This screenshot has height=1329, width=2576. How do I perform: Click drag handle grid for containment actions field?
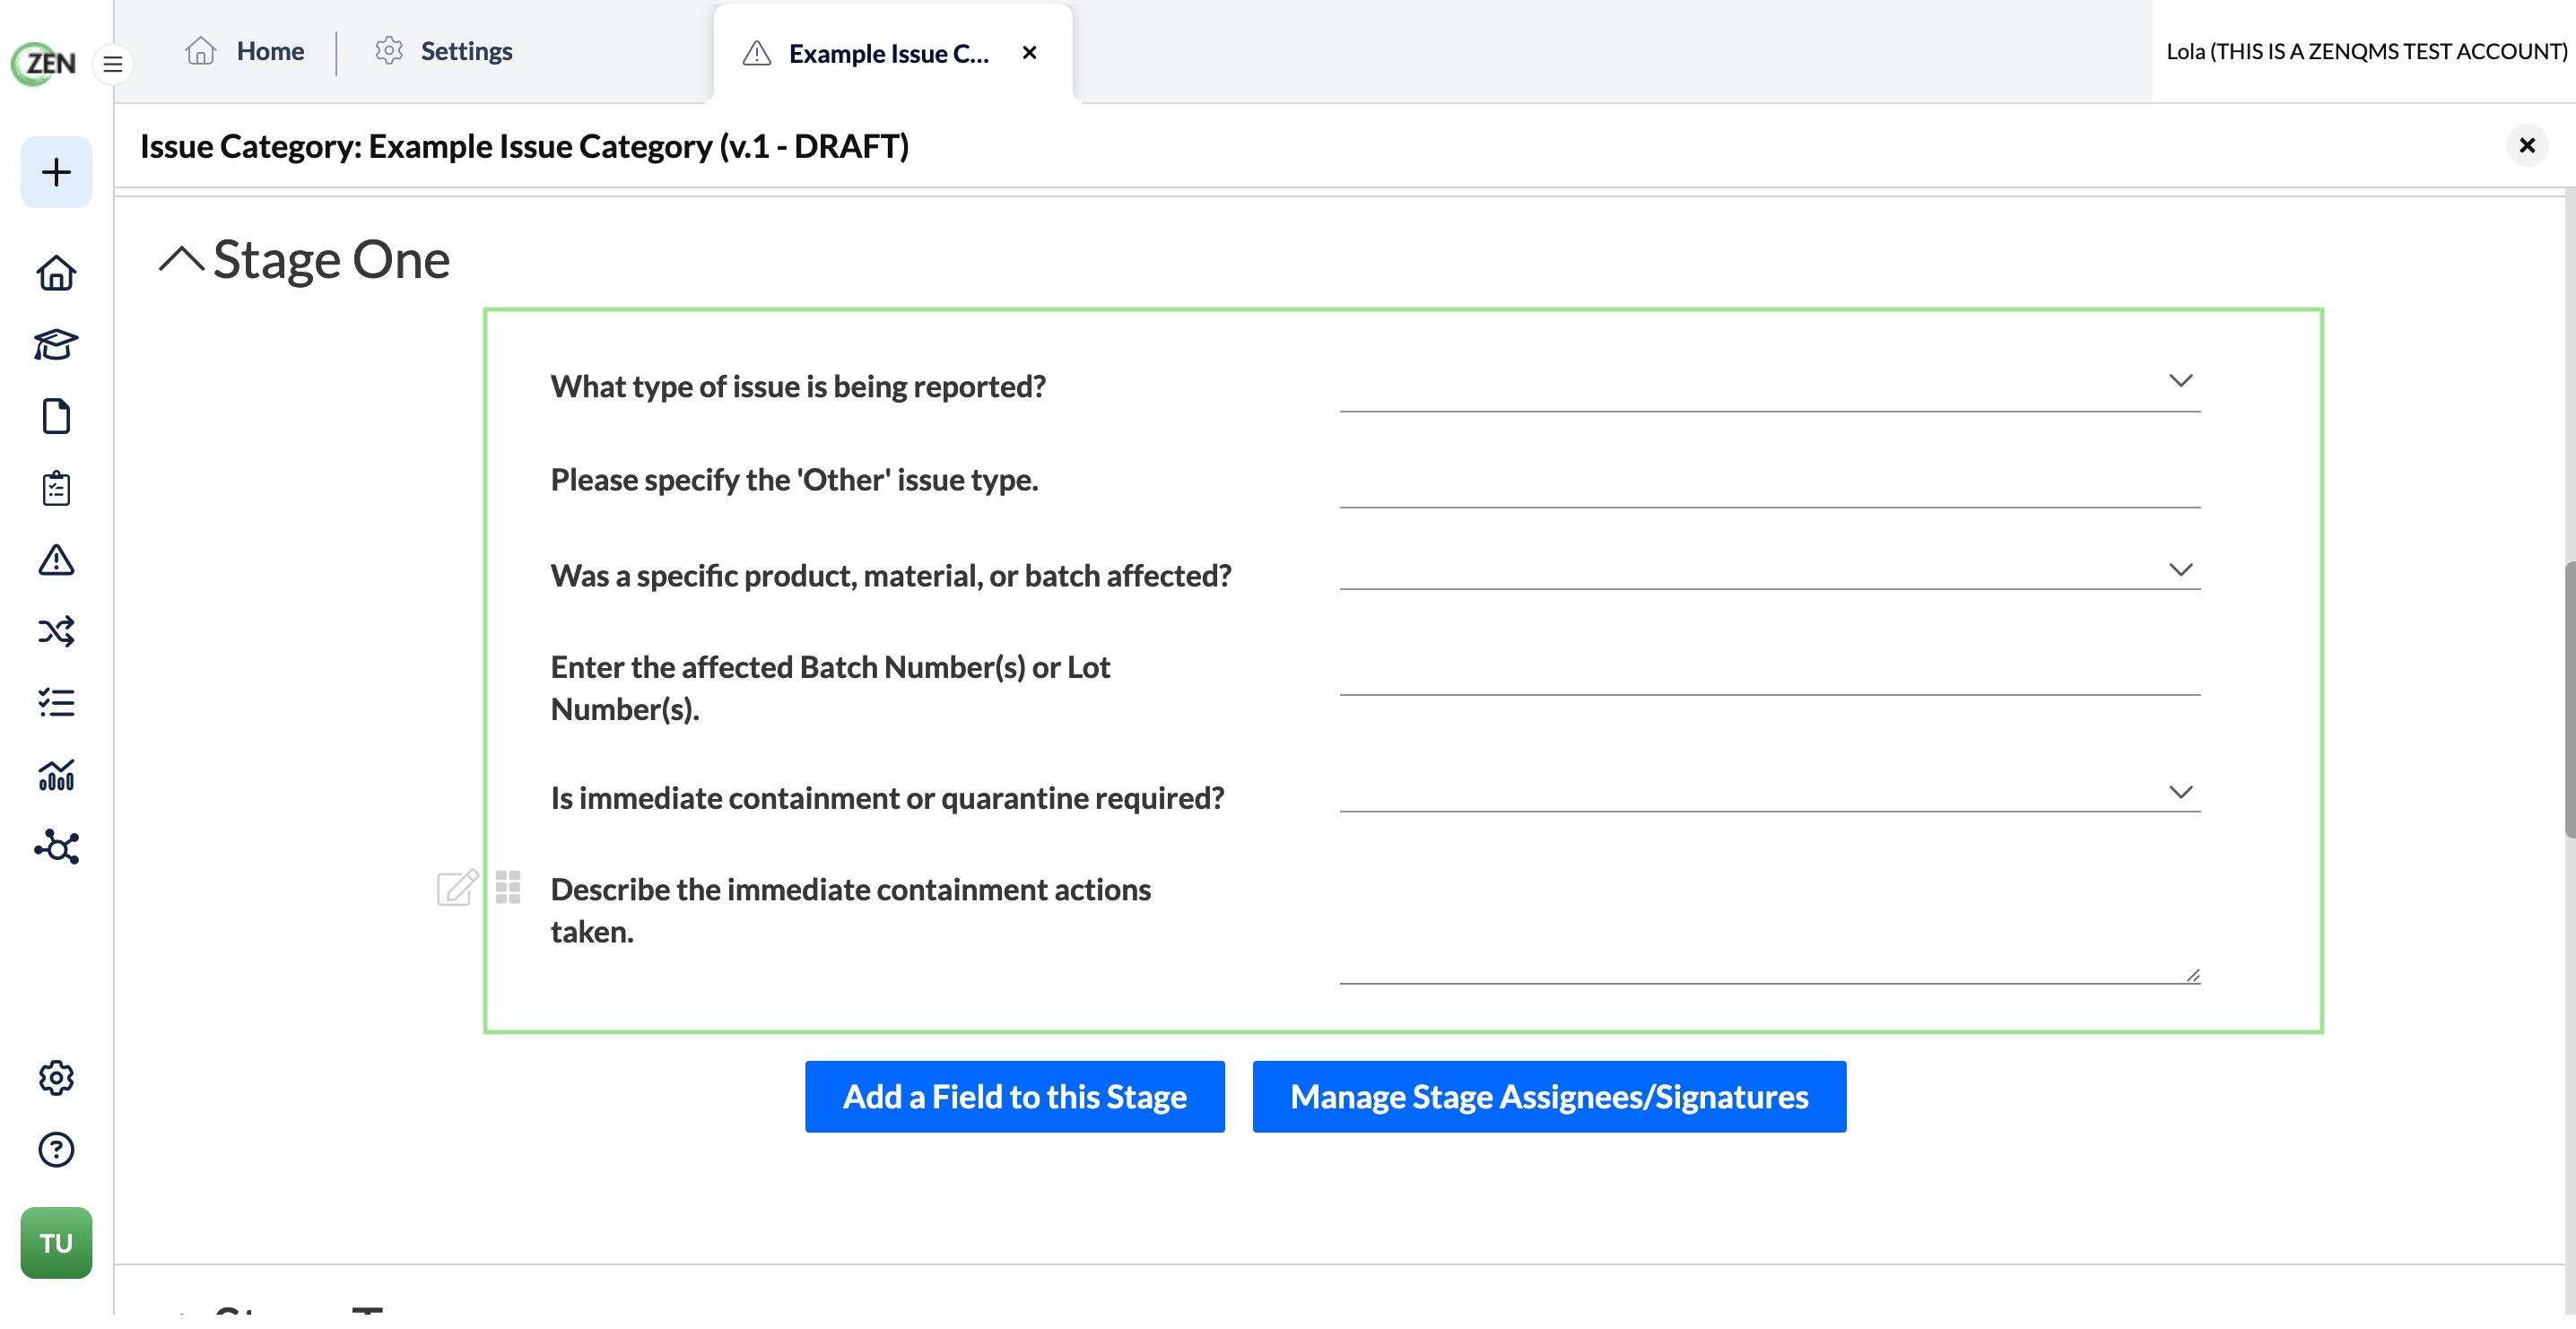click(508, 887)
